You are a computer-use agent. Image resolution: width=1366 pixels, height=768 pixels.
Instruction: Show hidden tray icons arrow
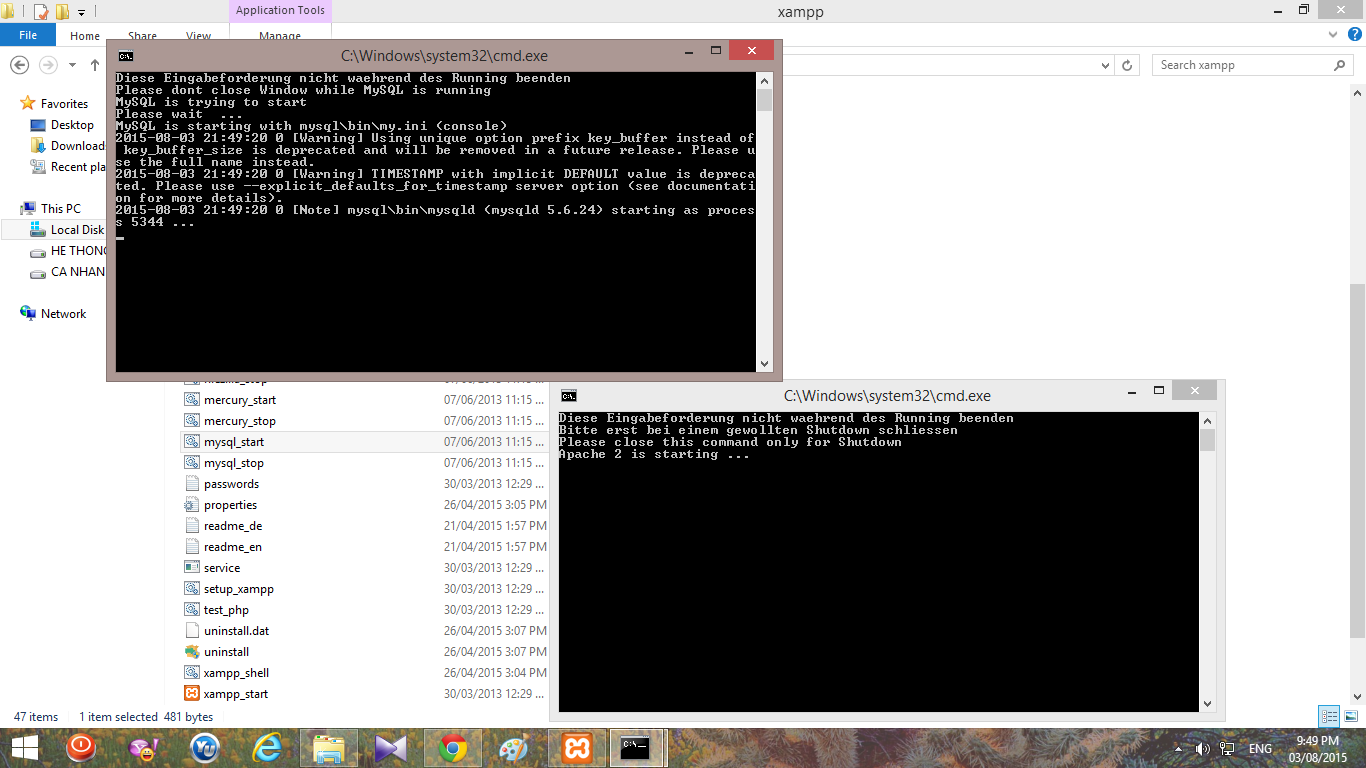tap(1178, 748)
